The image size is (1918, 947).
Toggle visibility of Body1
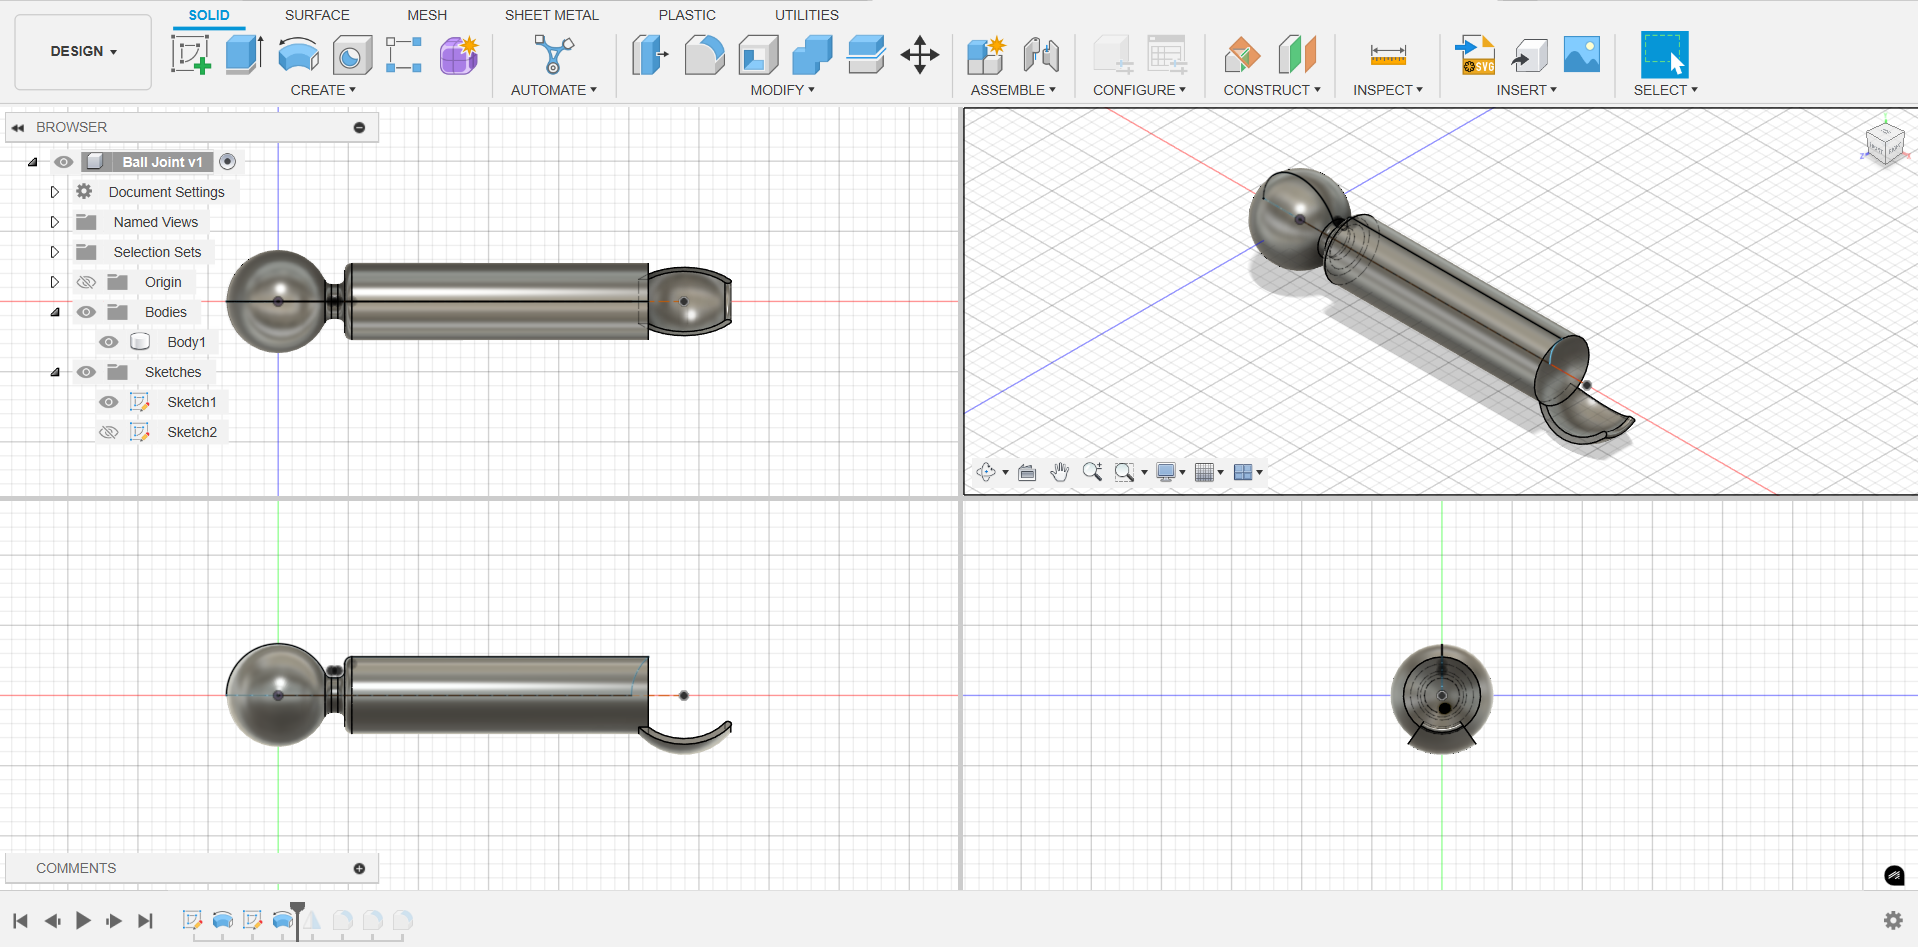109,342
